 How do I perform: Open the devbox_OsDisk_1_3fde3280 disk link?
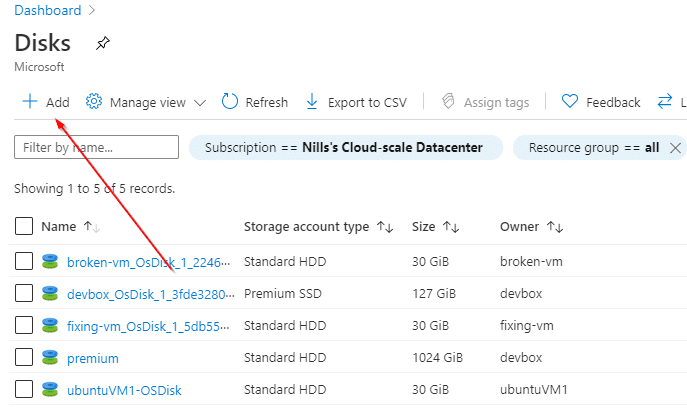(150, 294)
